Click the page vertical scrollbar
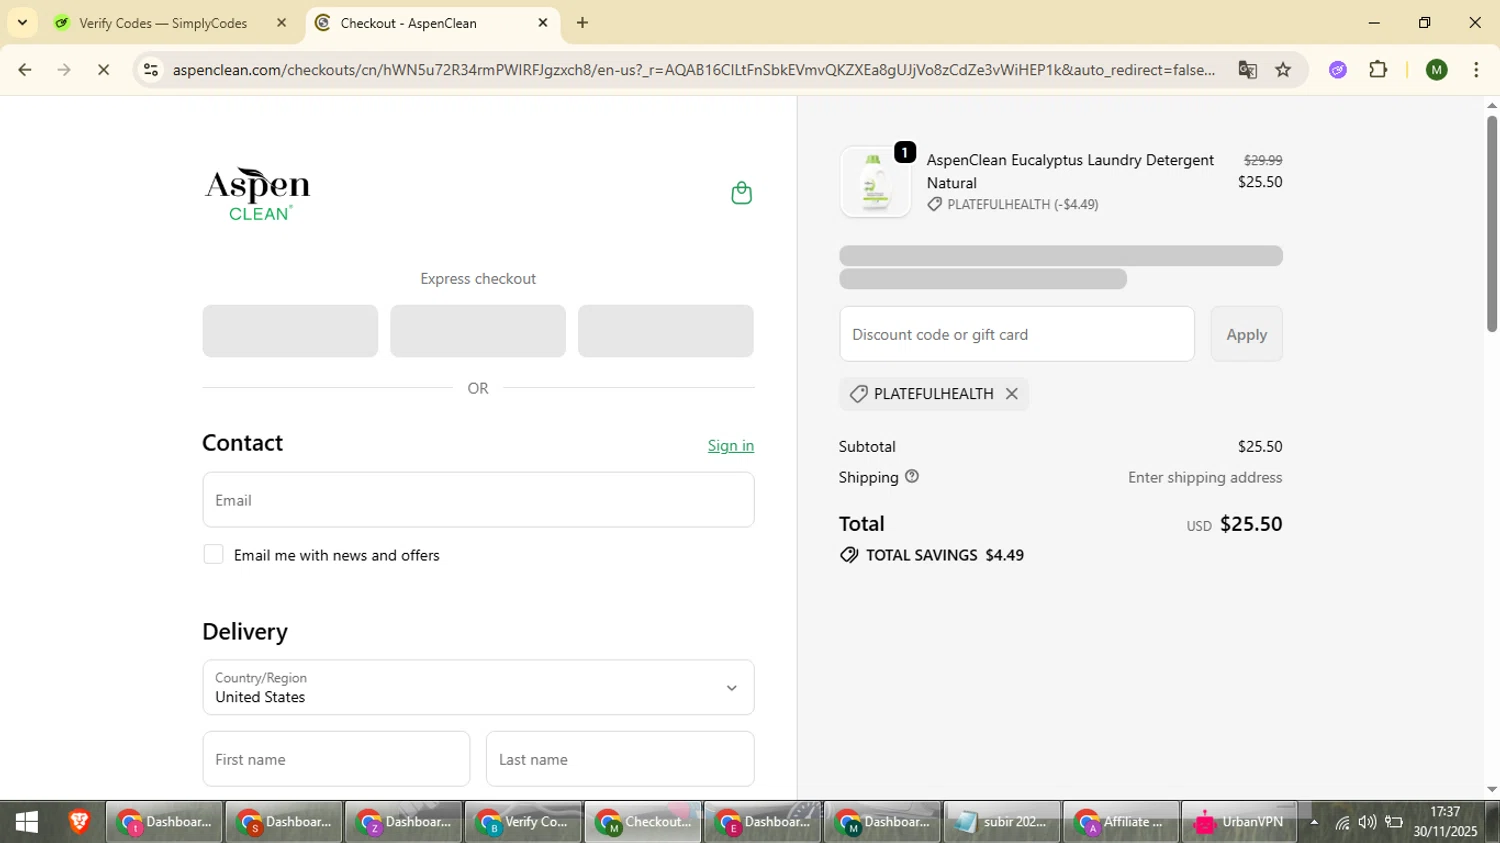Screen dimensions: 1500x843 pyautogui.click(x=1491, y=224)
